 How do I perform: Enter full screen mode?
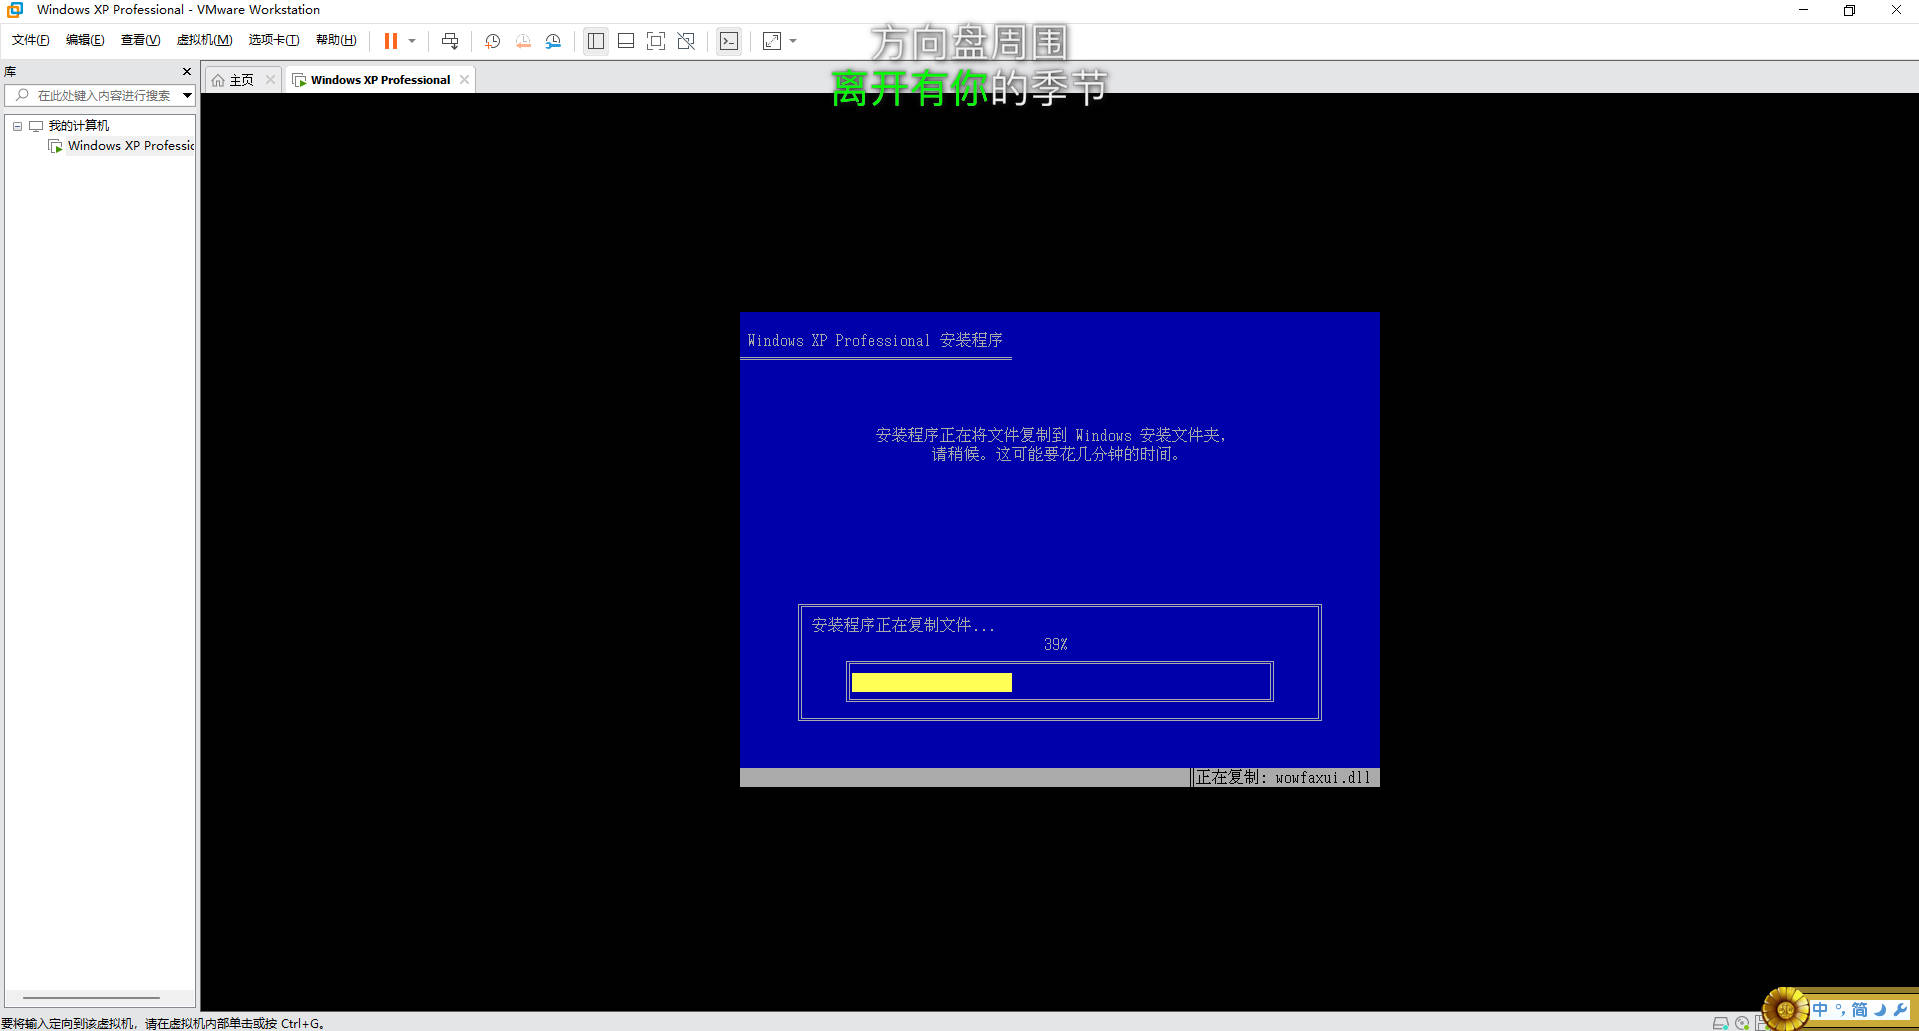point(656,41)
